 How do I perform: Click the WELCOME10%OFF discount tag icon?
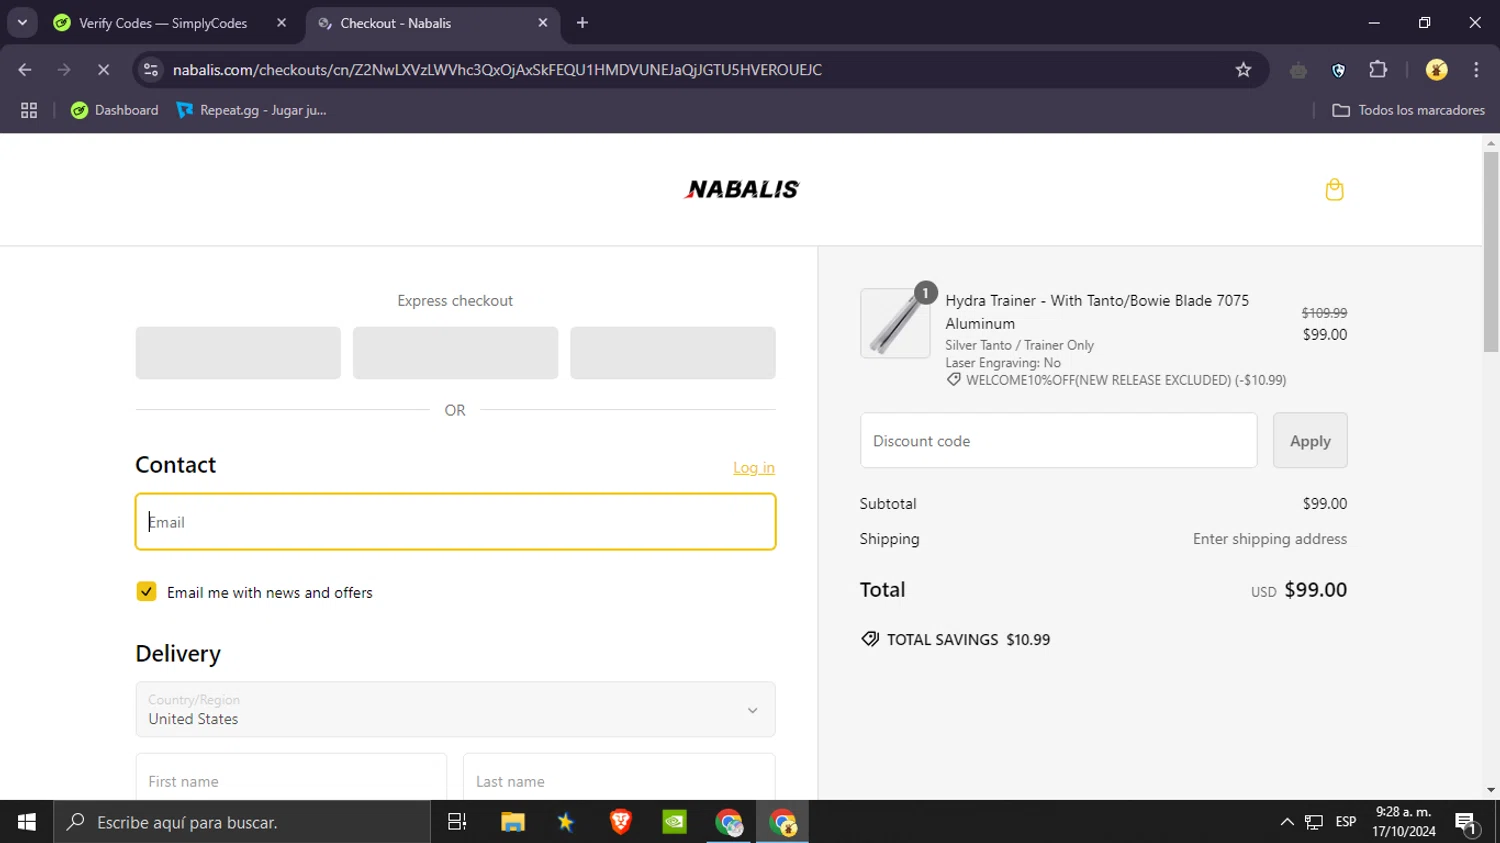point(954,380)
